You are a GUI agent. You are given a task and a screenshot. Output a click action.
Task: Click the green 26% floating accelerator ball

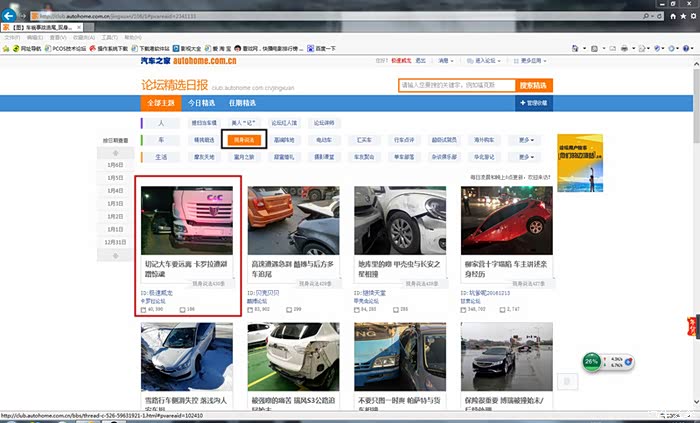[592, 360]
